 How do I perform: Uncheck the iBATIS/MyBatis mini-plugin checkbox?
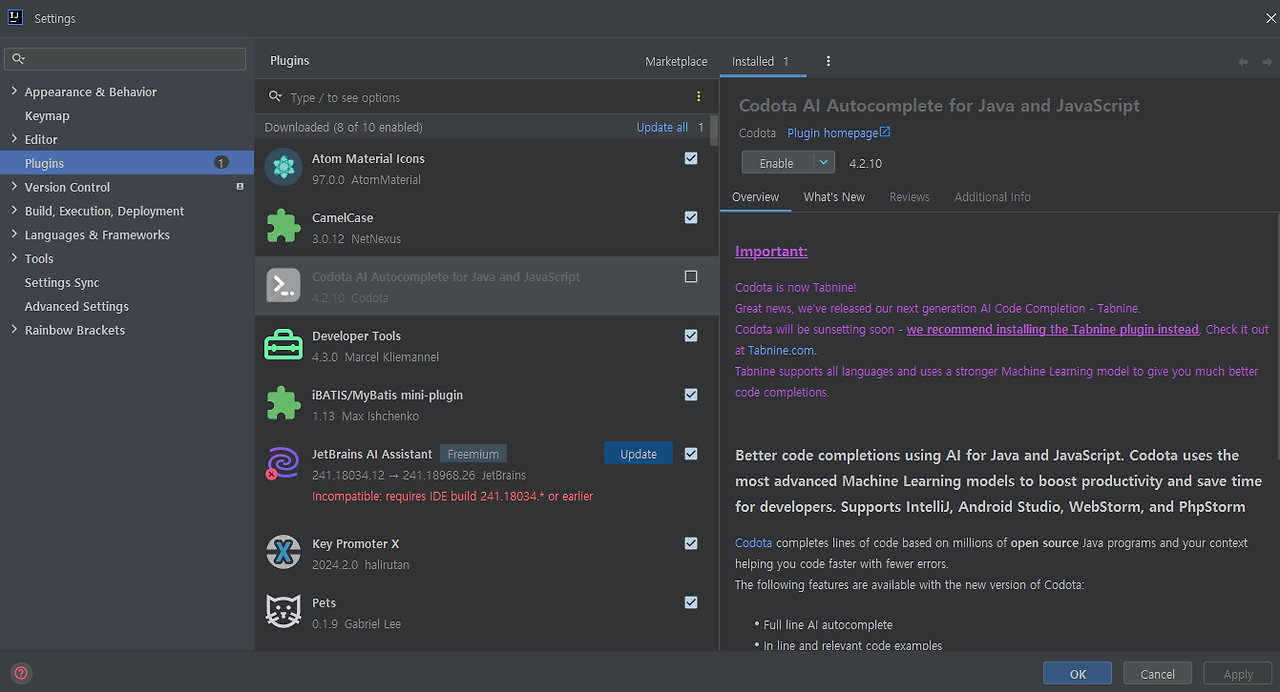click(x=691, y=394)
